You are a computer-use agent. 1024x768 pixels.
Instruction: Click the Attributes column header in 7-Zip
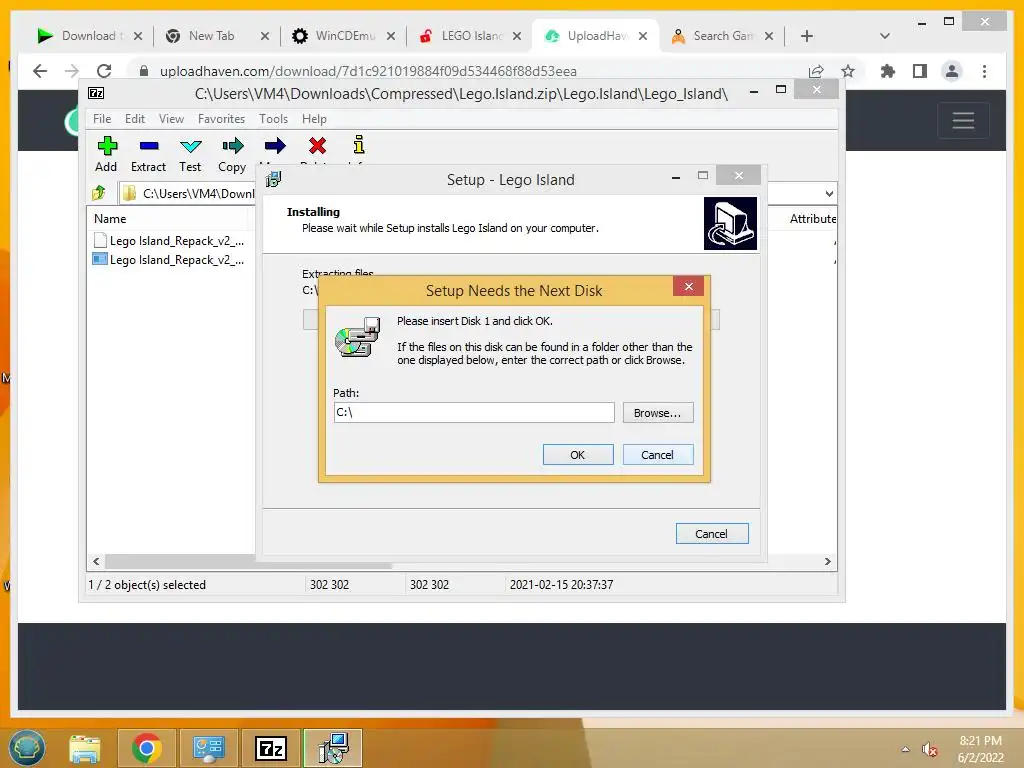pos(812,219)
